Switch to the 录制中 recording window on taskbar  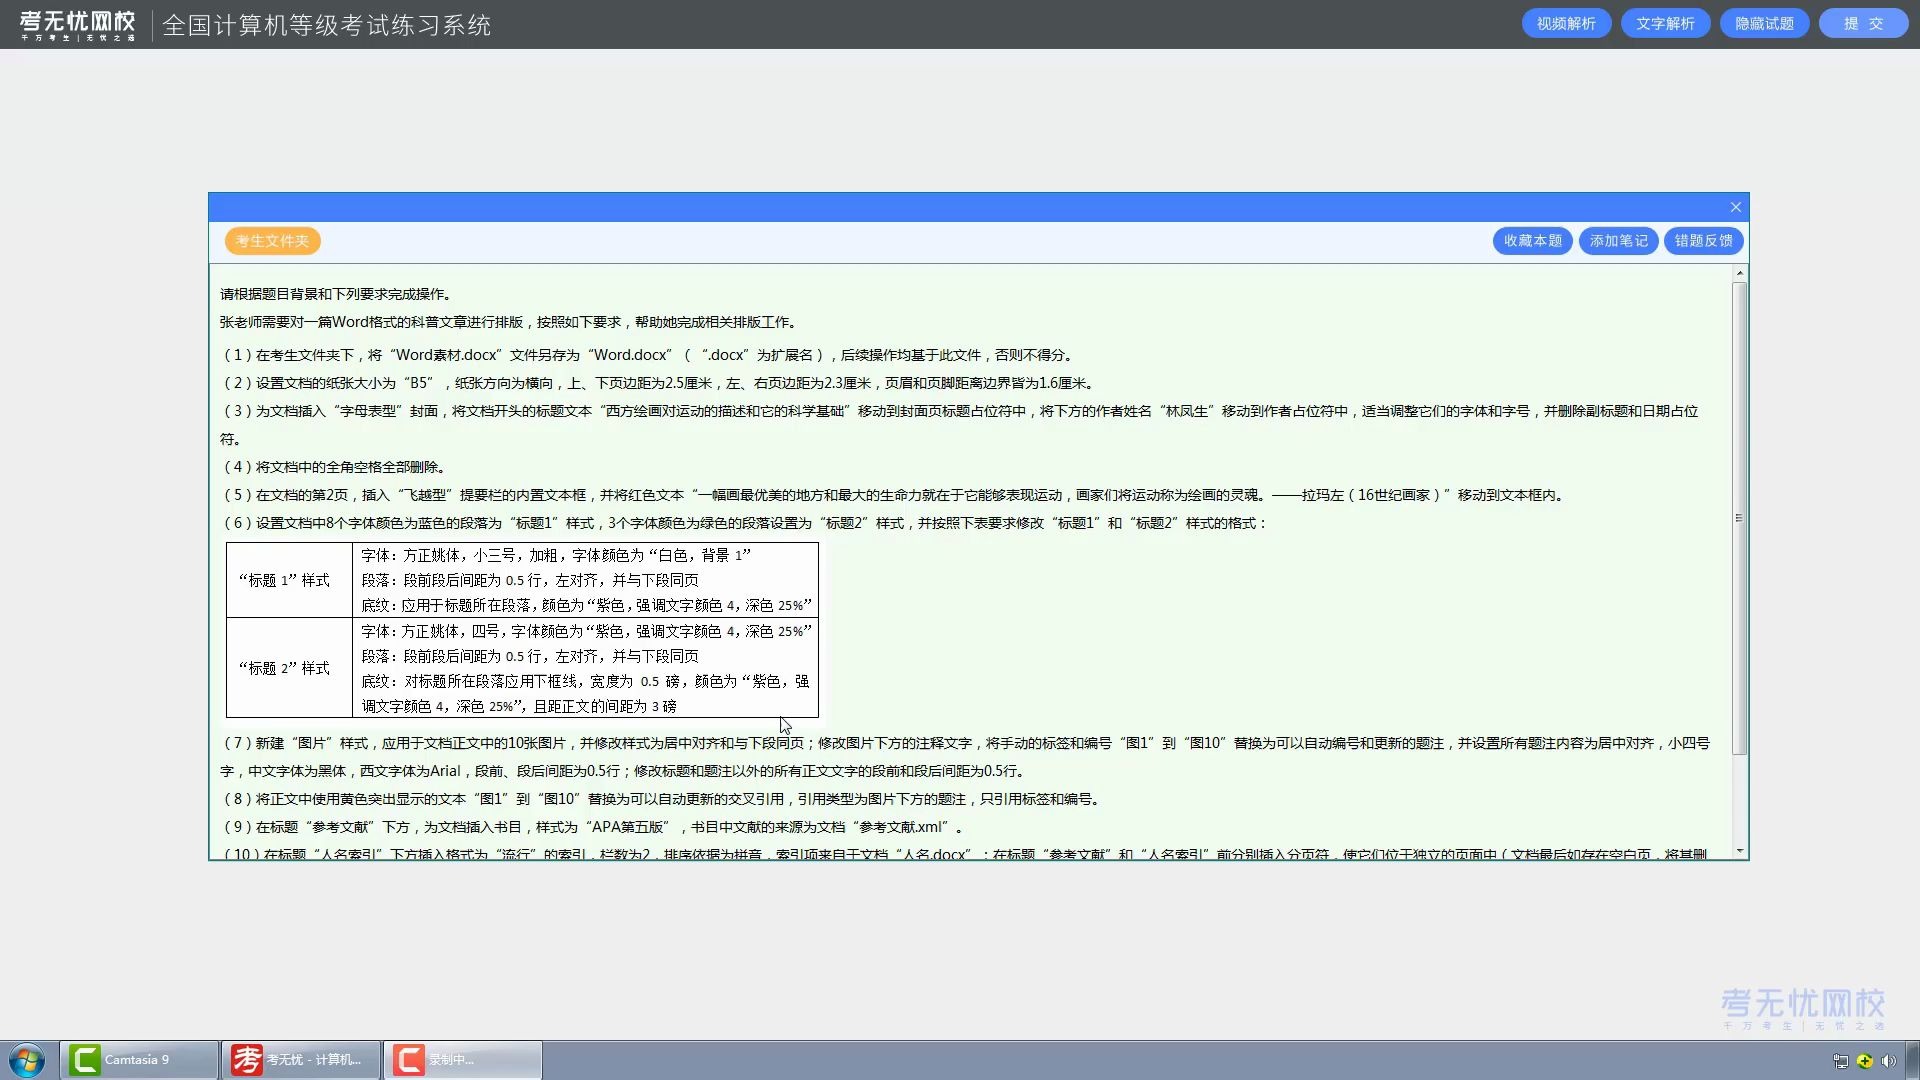pyautogui.click(x=460, y=1059)
